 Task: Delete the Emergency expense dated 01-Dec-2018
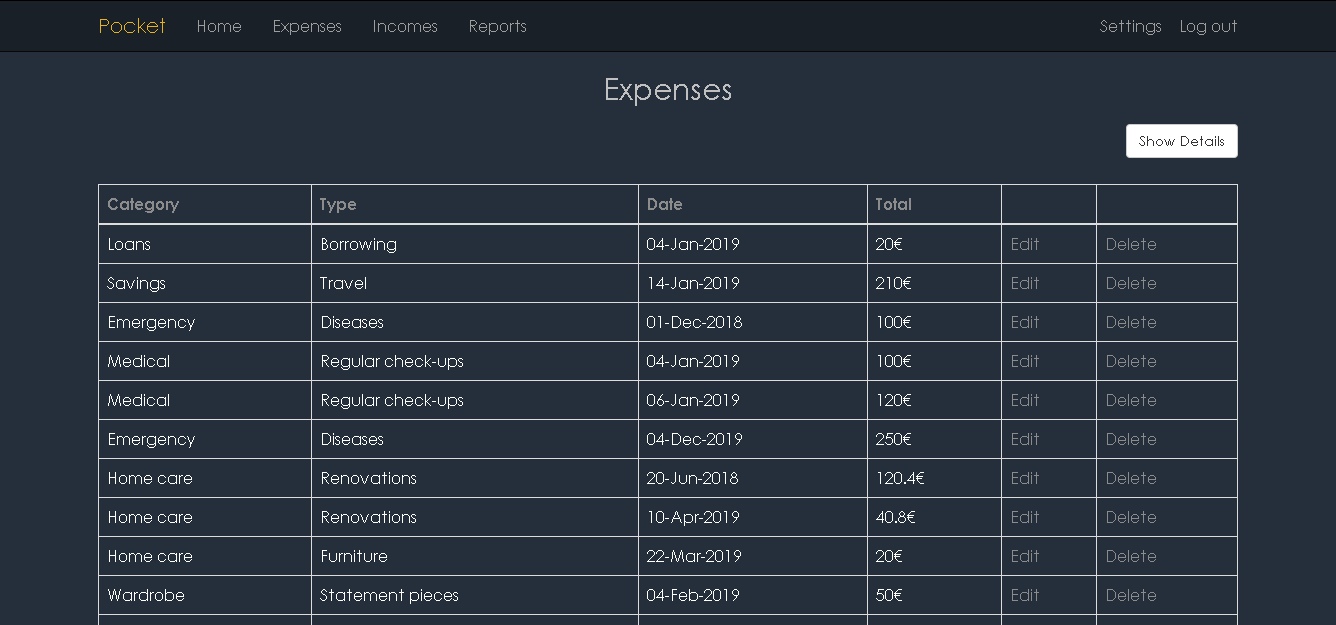pos(1131,322)
